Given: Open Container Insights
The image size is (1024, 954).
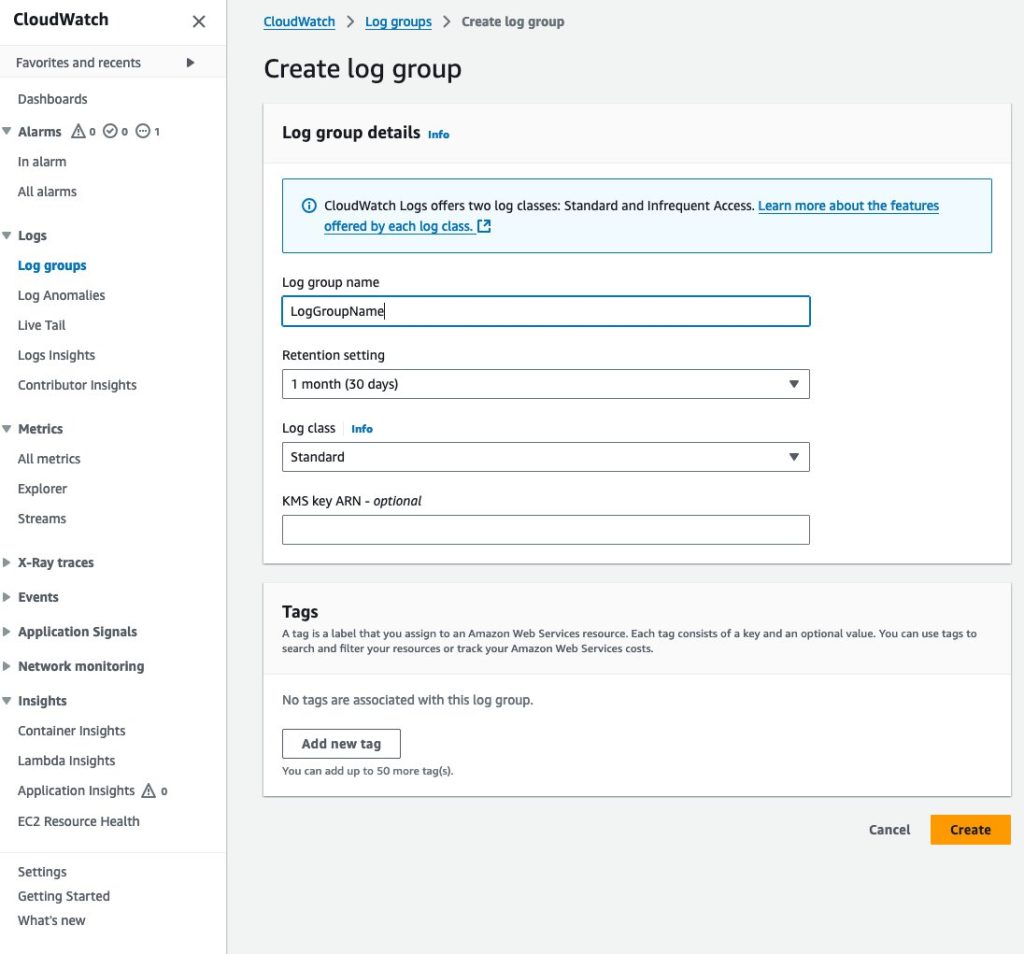Looking at the screenshot, I should [x=72, y=731].
